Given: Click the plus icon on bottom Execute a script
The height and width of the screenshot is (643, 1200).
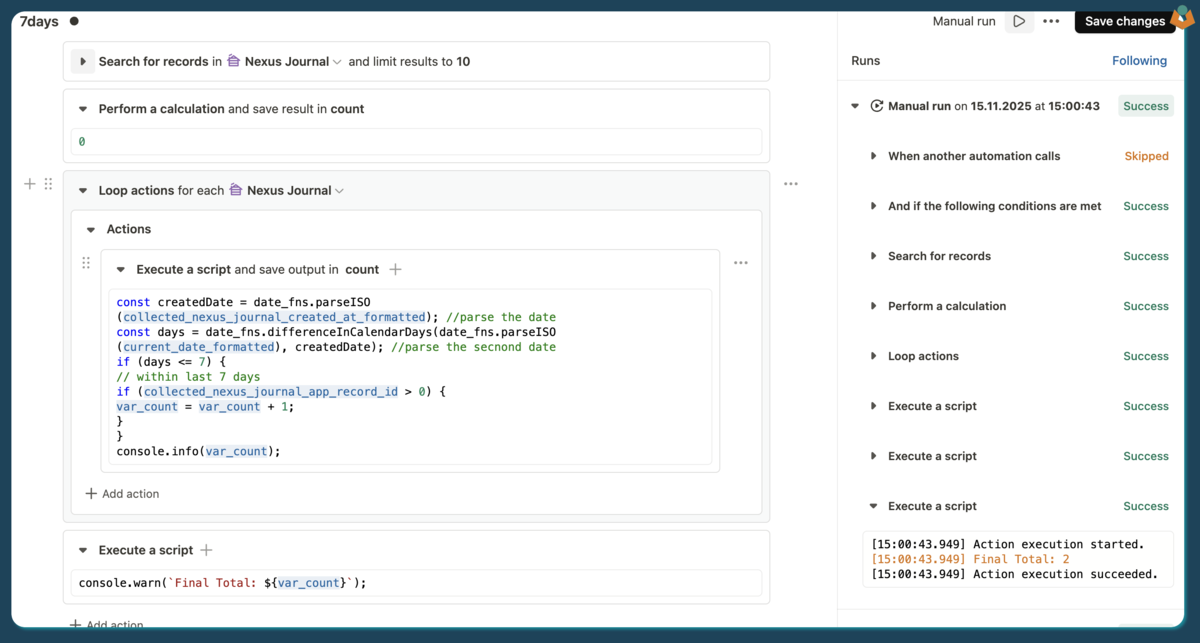Looking at the screenshot, I should pyautogui.click(x=207, y=550).
